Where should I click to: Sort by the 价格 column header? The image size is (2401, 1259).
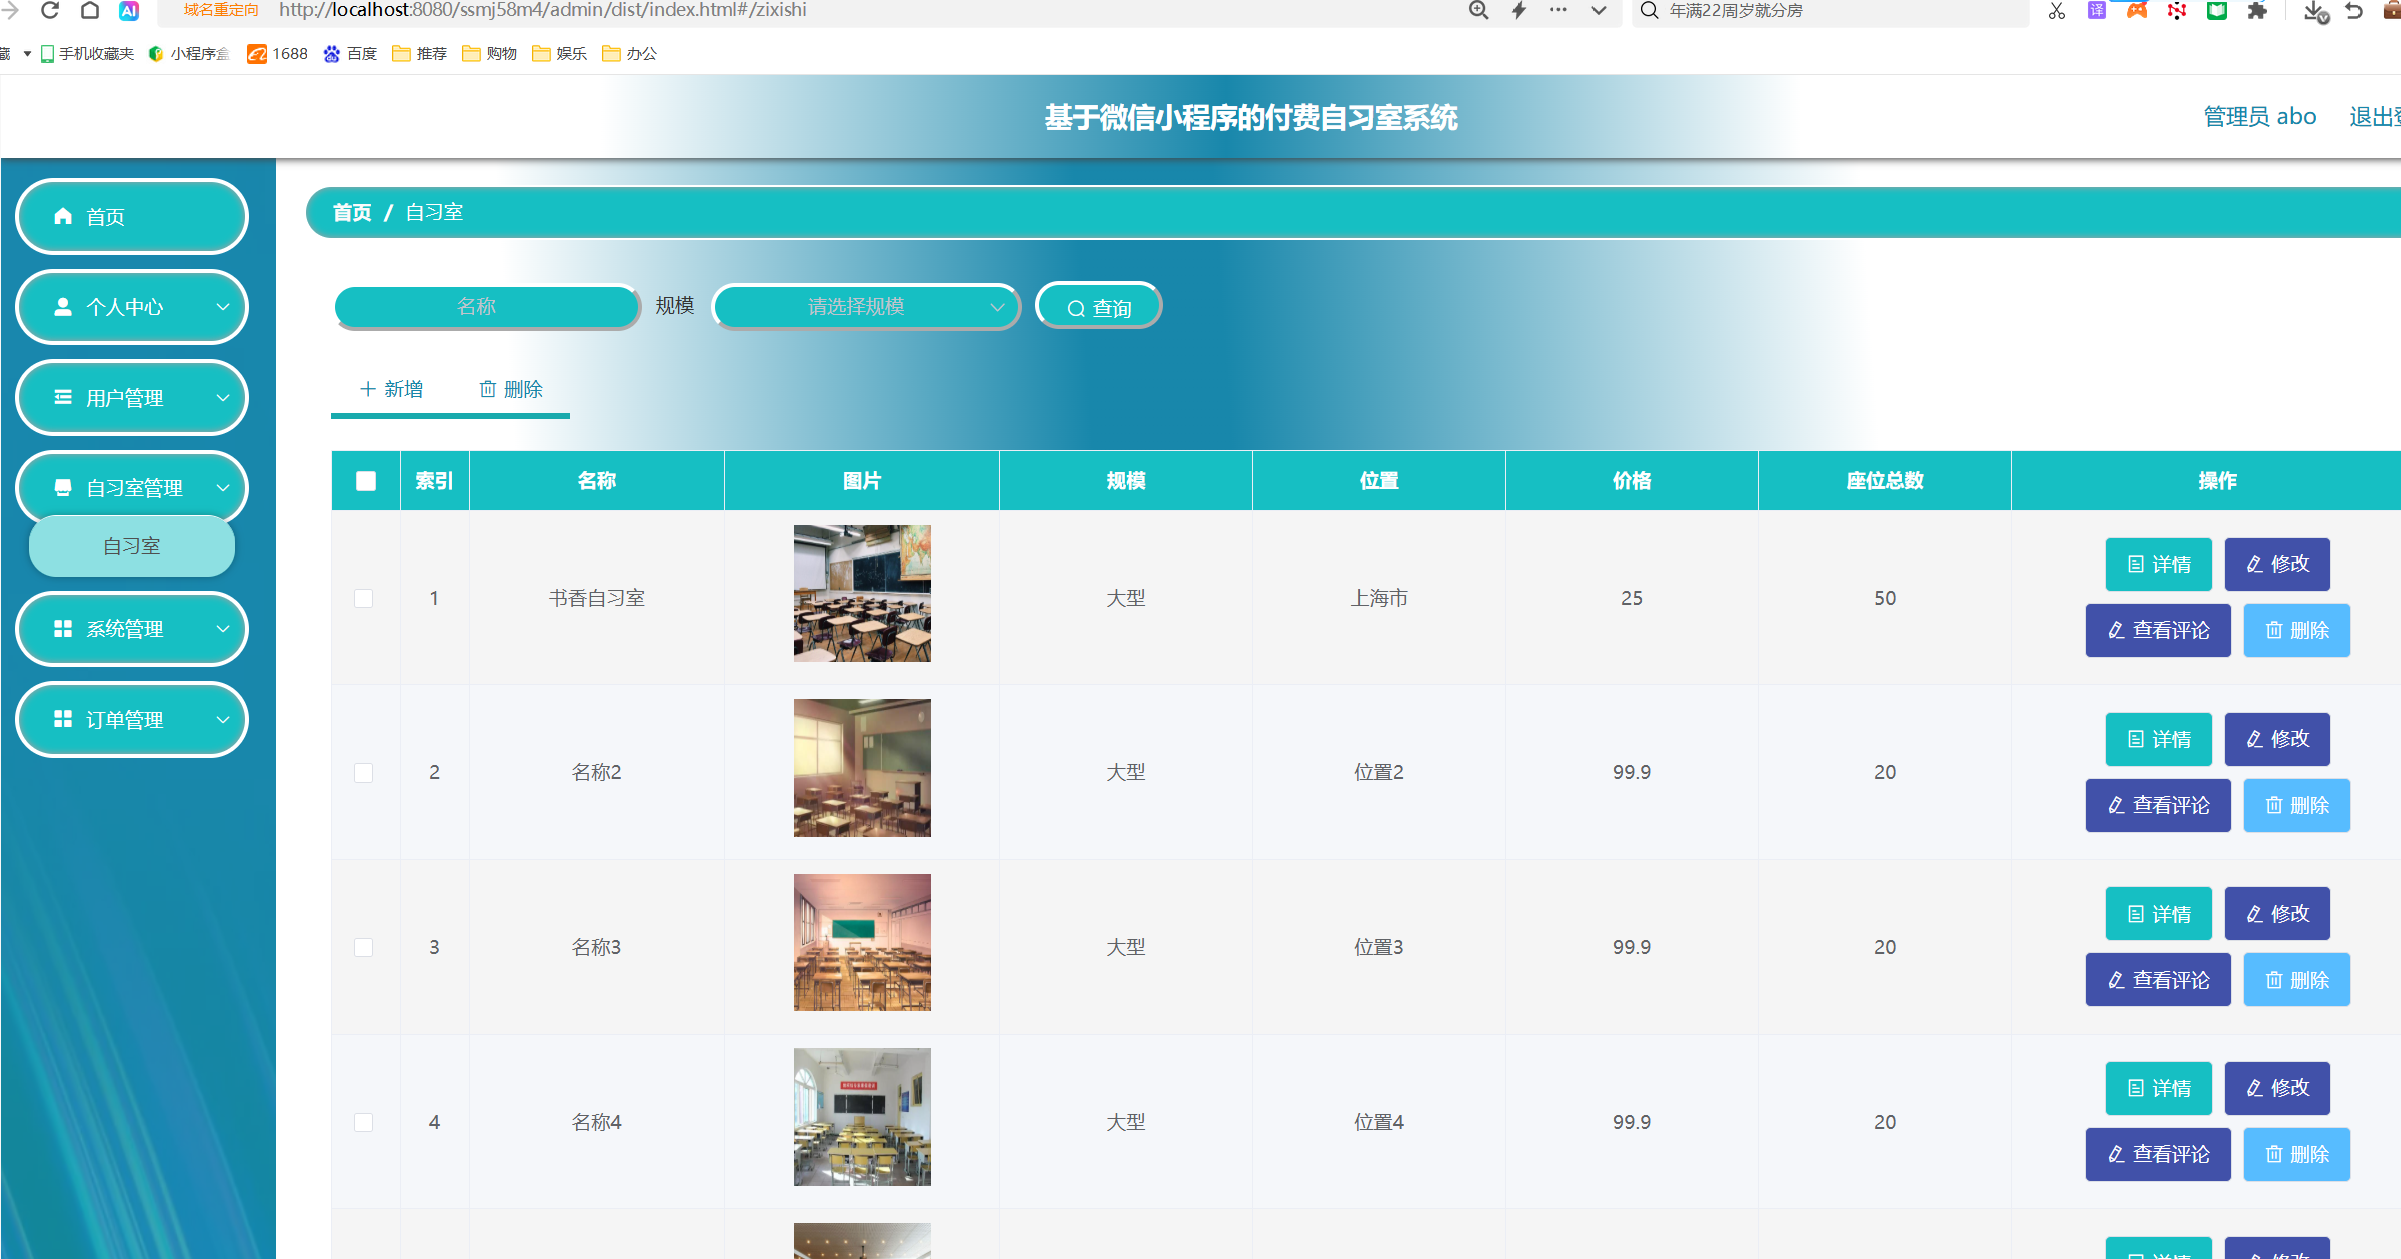pos(1631,481)
